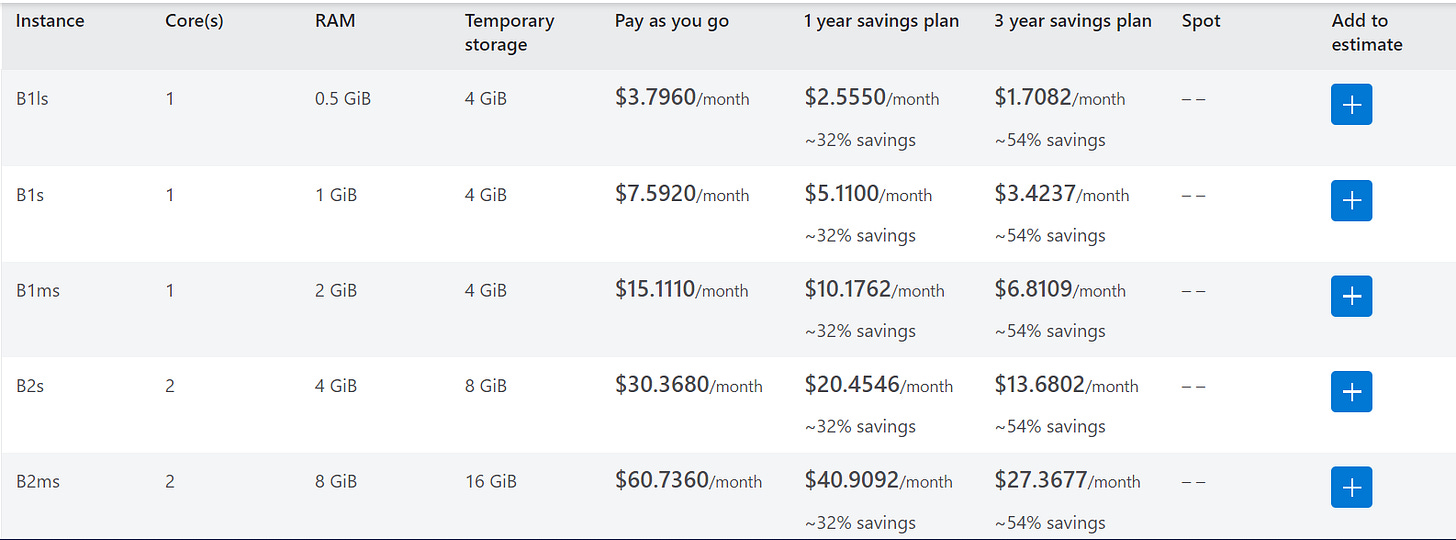Click the Temporary storage column header
The image size is (1456, 540).
point(509,32)
